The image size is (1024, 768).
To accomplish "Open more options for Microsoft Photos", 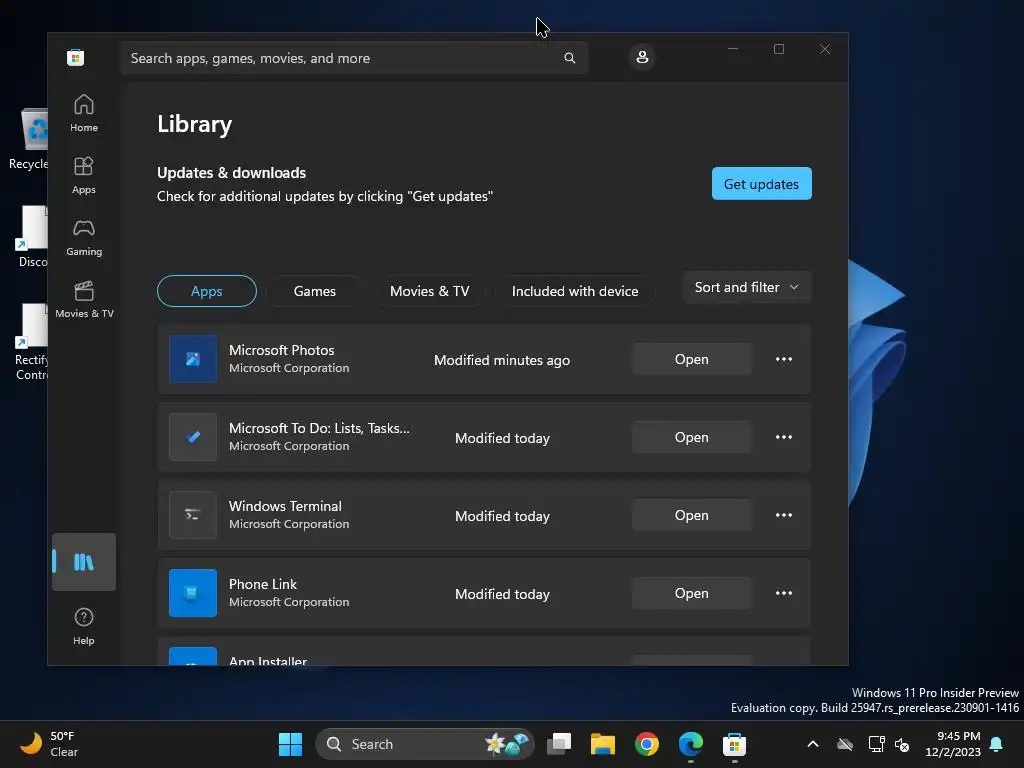I will click(x=784, y=359).
